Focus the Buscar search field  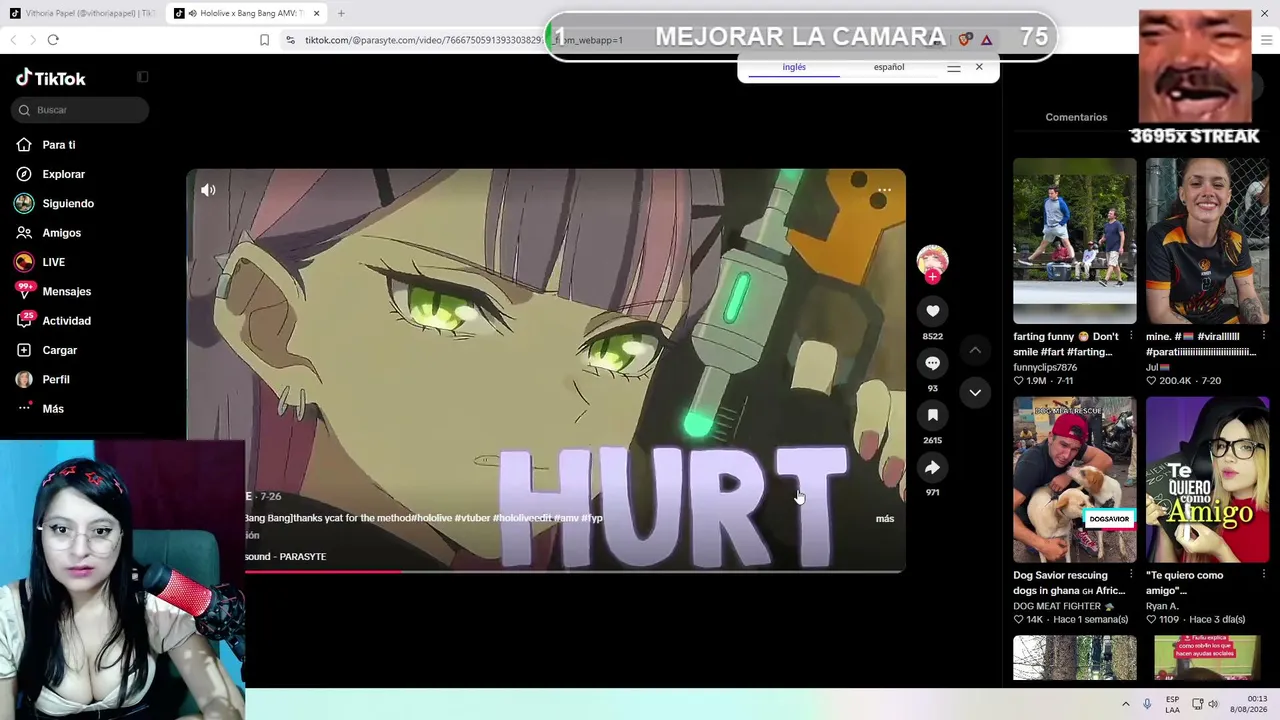tap(81, 110)
